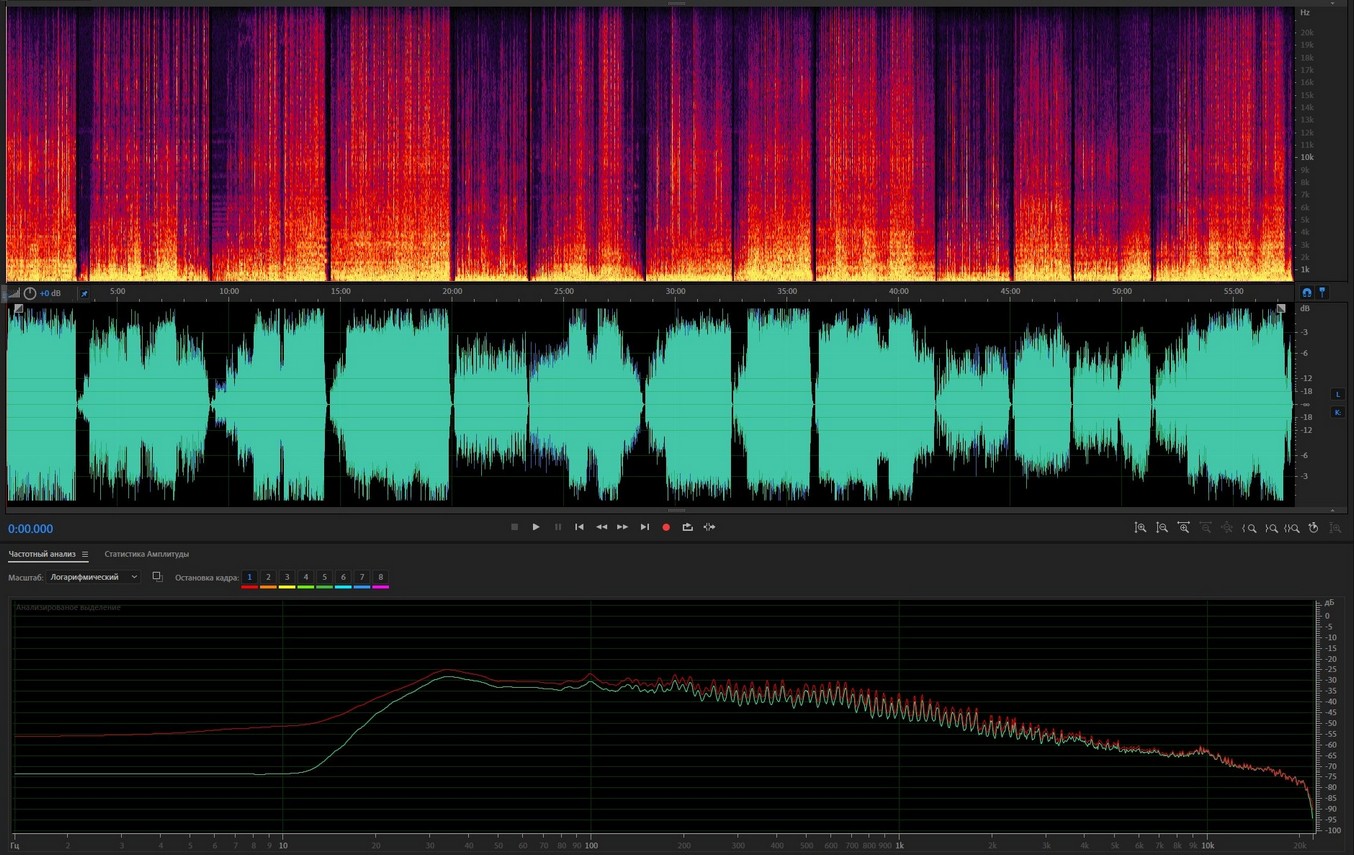Image resolution: width=1354 pixels, height=855 pixels.
Task: Click the Skip Selection icon
Action: click(x=709, y=527)
